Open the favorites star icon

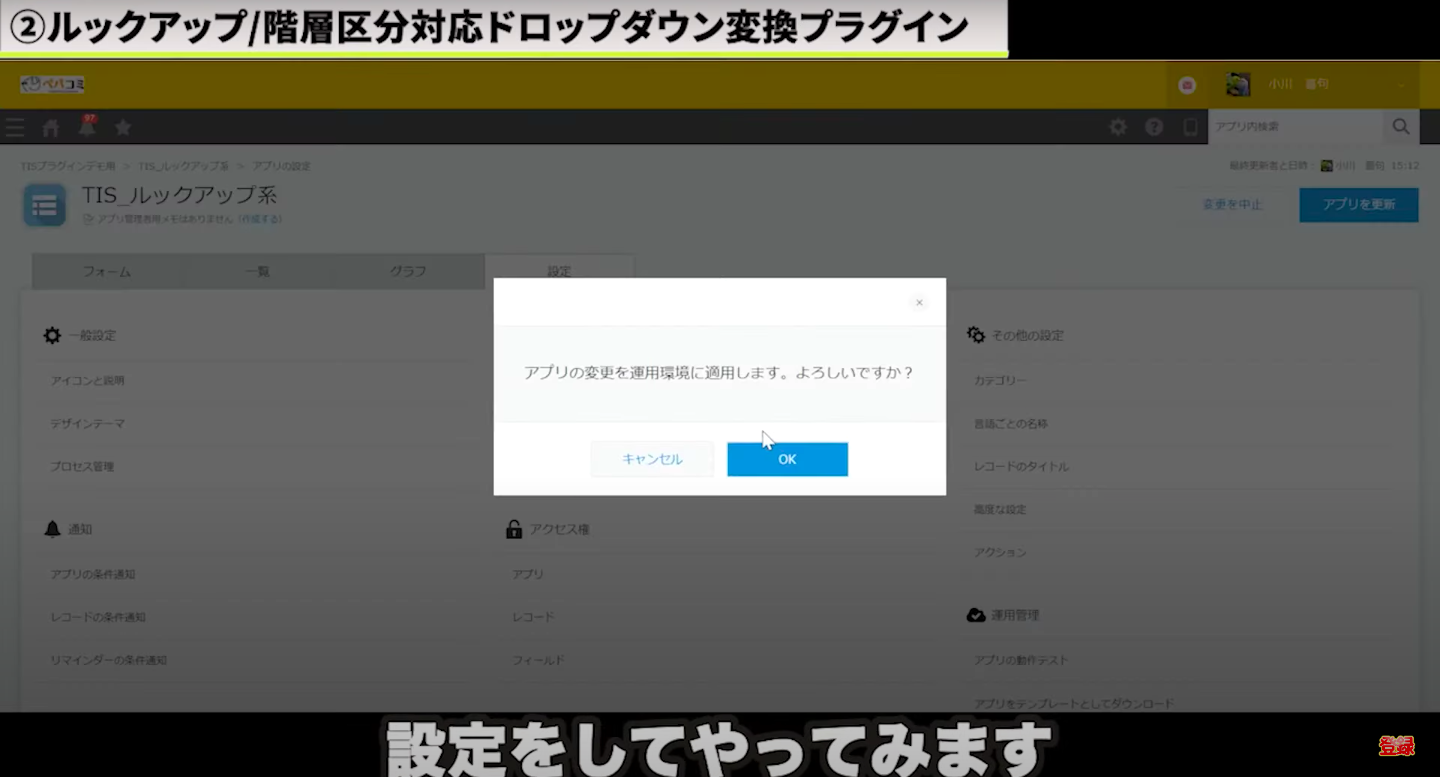[123, 127]
